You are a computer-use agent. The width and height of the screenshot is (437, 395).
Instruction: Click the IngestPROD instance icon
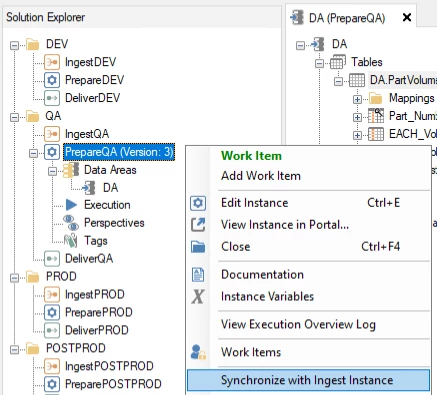(52, 294)
